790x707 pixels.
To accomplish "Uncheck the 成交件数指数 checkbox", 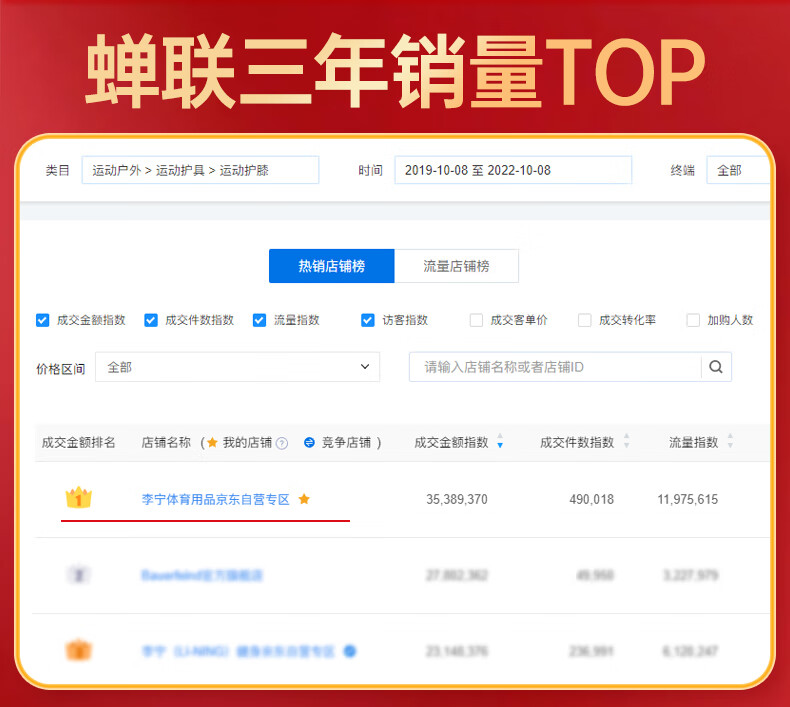I will click(x=151, y=320).
